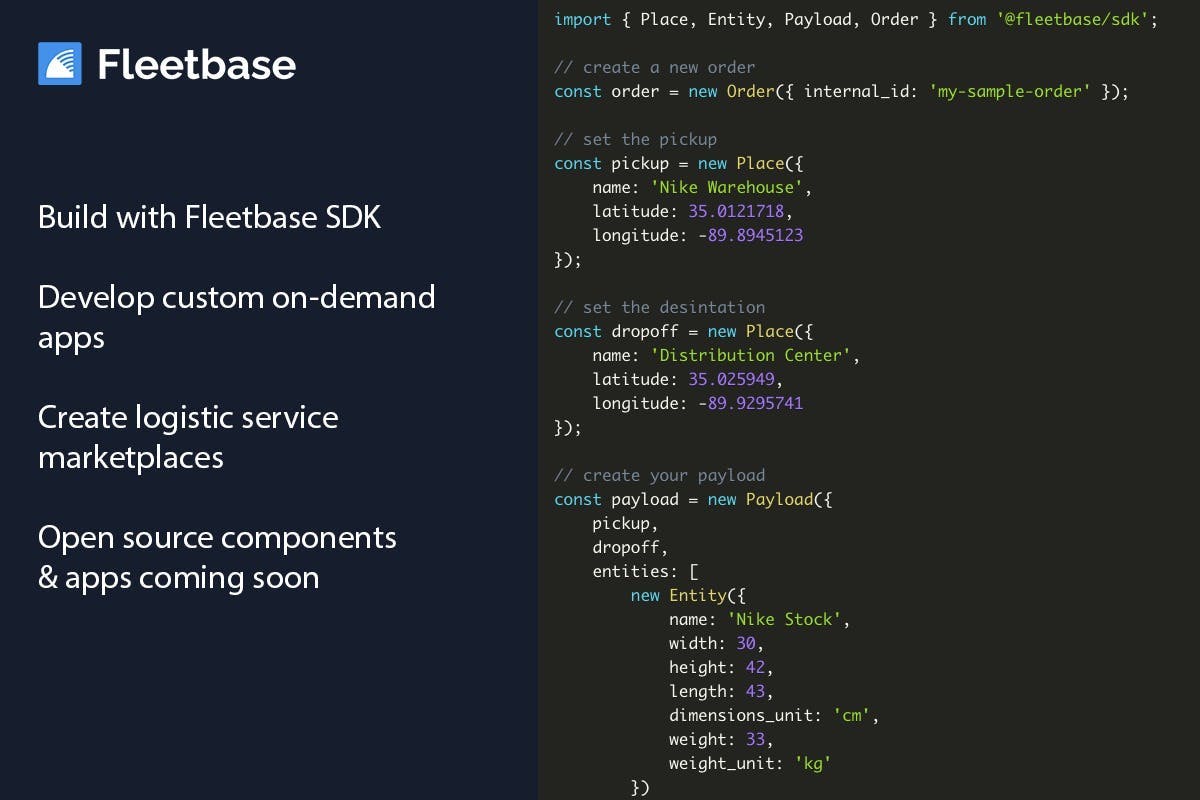Click the 'Nike Stock' entity name string
The image size is (1200, 800).
(x=784, y=619)
